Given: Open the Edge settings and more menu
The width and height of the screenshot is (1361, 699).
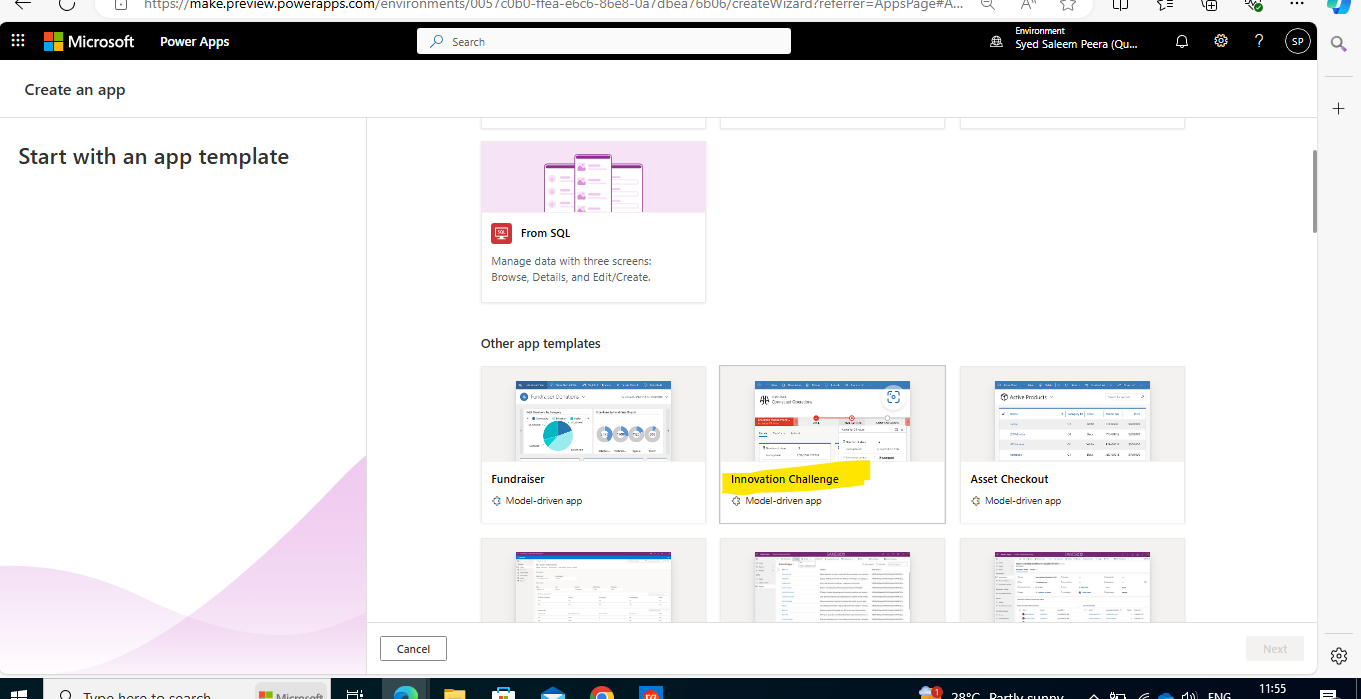Looking at the screenshot, I should [1297, 6].
